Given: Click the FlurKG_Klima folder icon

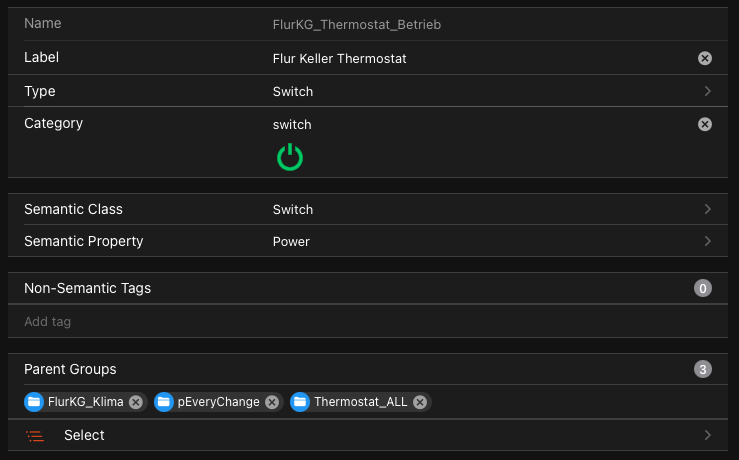Looking at the screenshot, I should [x=35, y=402].
